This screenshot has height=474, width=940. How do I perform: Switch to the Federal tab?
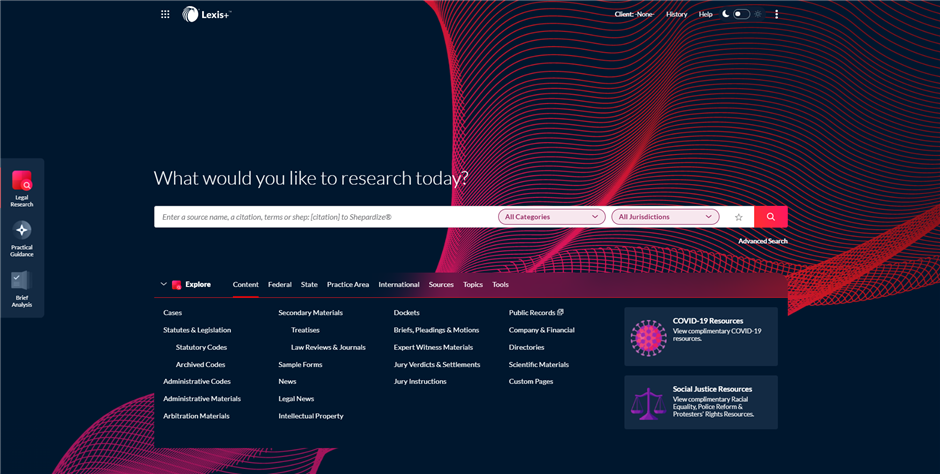tap(279, 285)
